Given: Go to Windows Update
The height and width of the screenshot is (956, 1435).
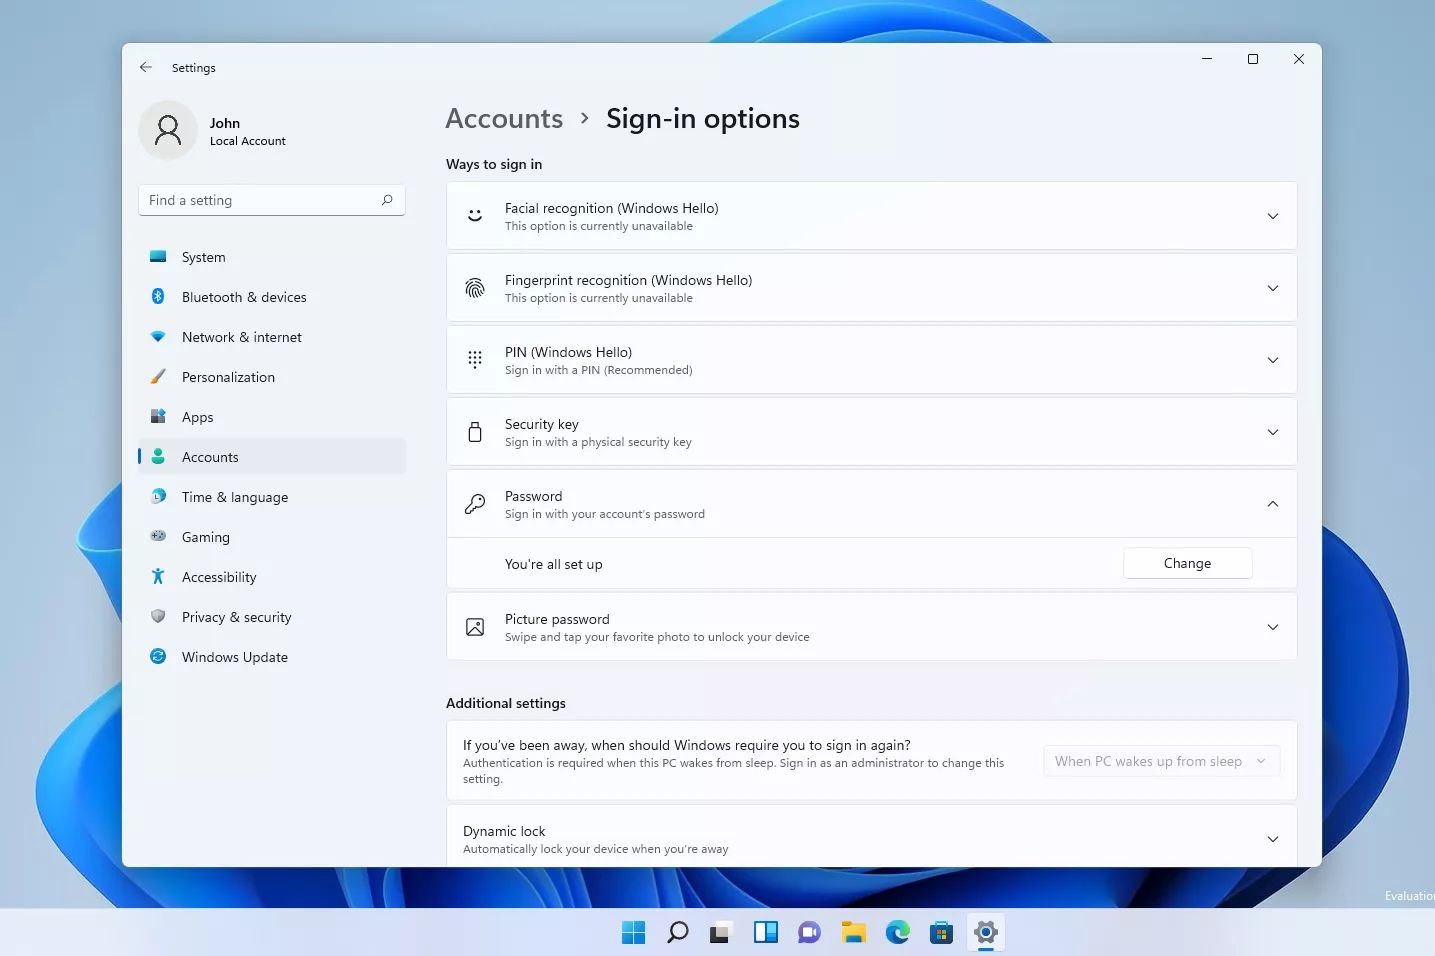Looking at the screenshot, I should coord(272,657).
